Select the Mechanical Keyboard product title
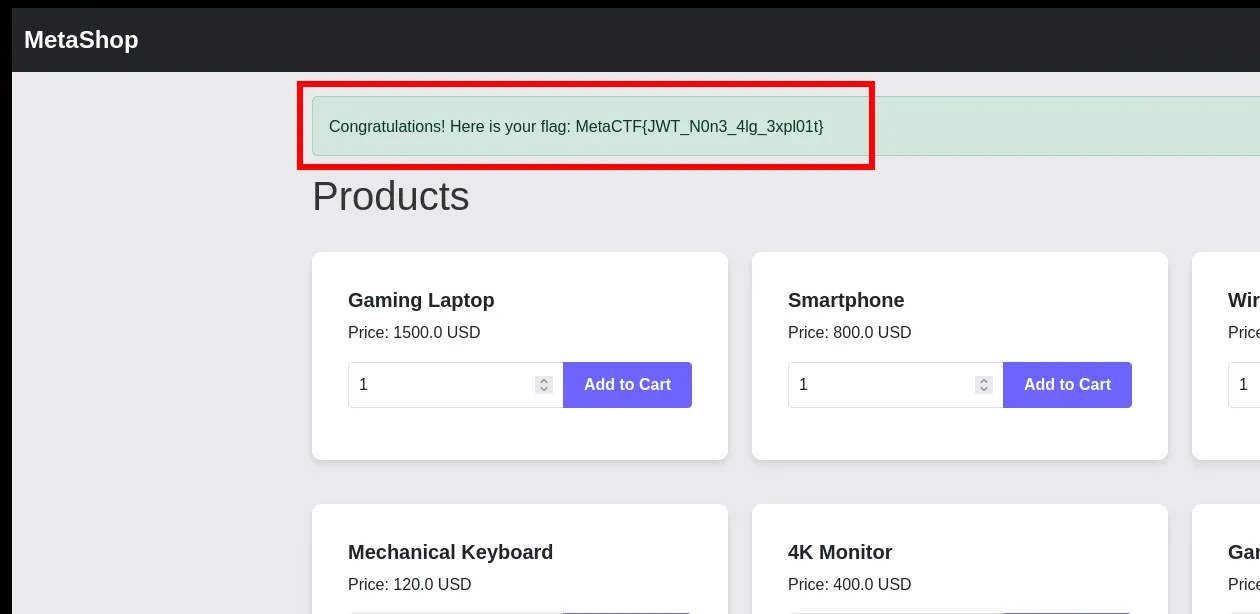The width and height of the screenshot is (1260, 614). point(450,552)
